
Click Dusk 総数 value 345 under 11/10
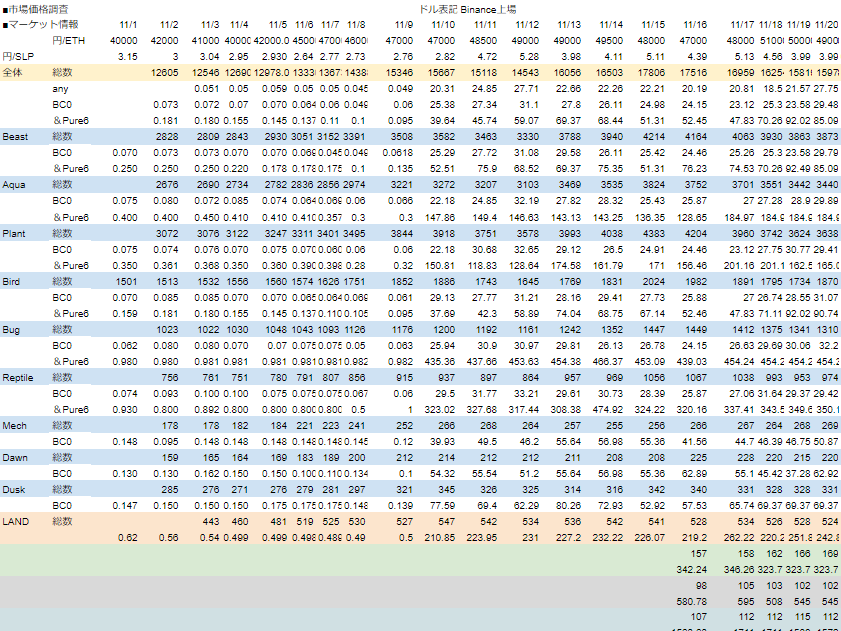pyautogui.click(x=446, y=491)
